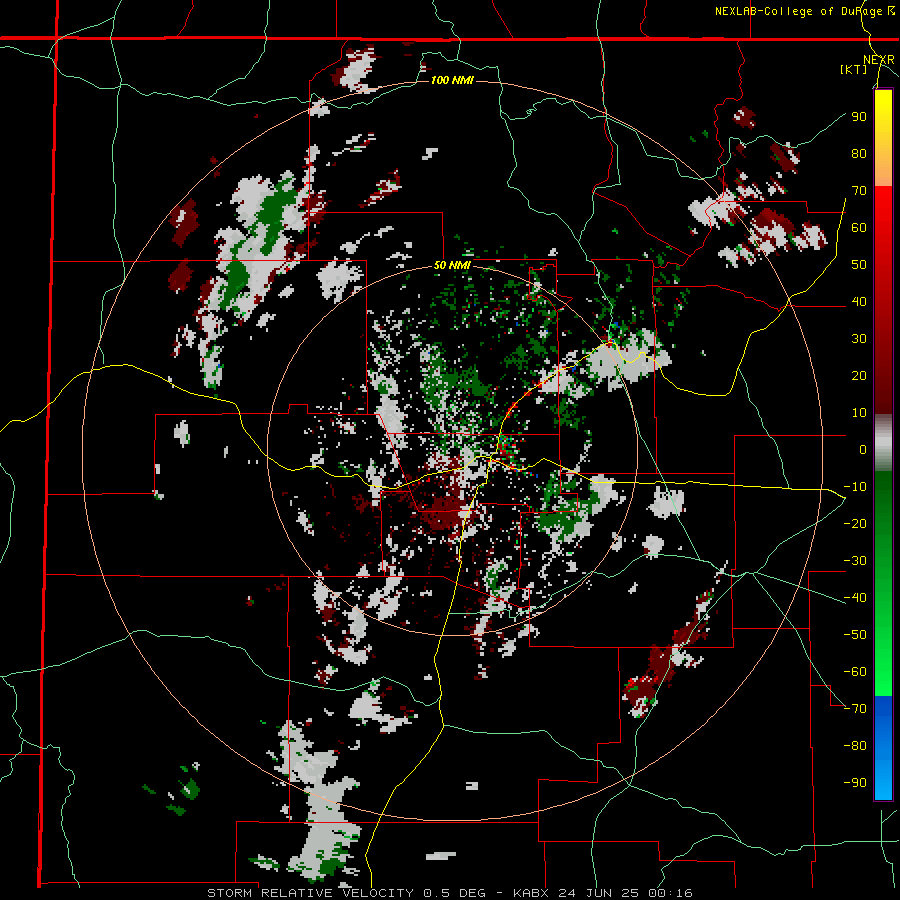The height and width of the screenshot is (900, 900).
Task: Click the gray zero-velocity segment of the color bar
Action: pyautogui.click(x=883, y=443)
